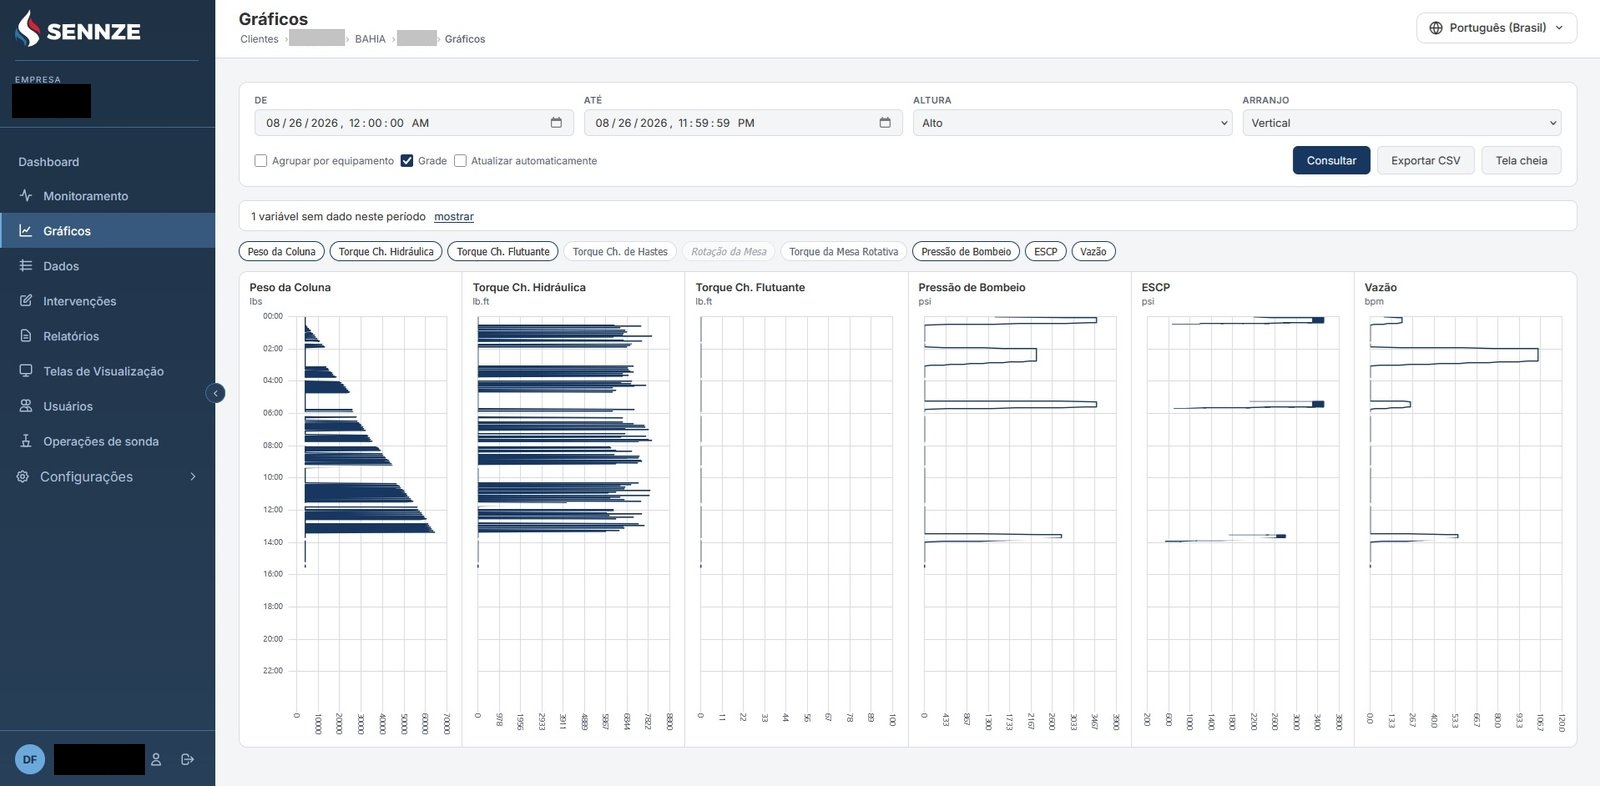This screenshot has height=786, width=1600.
Task: Open the user profile icon in footer
Action: pos(156,760)
